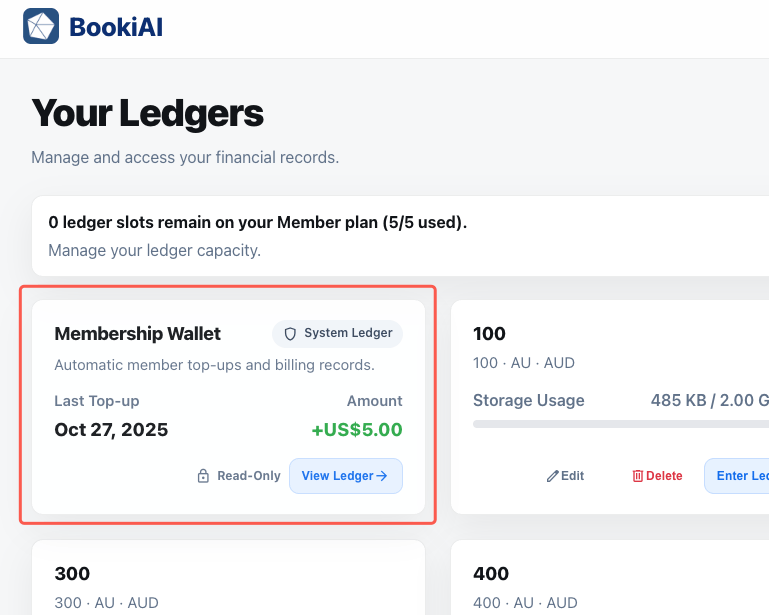Enter the ledger named 100
769x615 pixels.
pyautogui.click(x=740, y=476)
